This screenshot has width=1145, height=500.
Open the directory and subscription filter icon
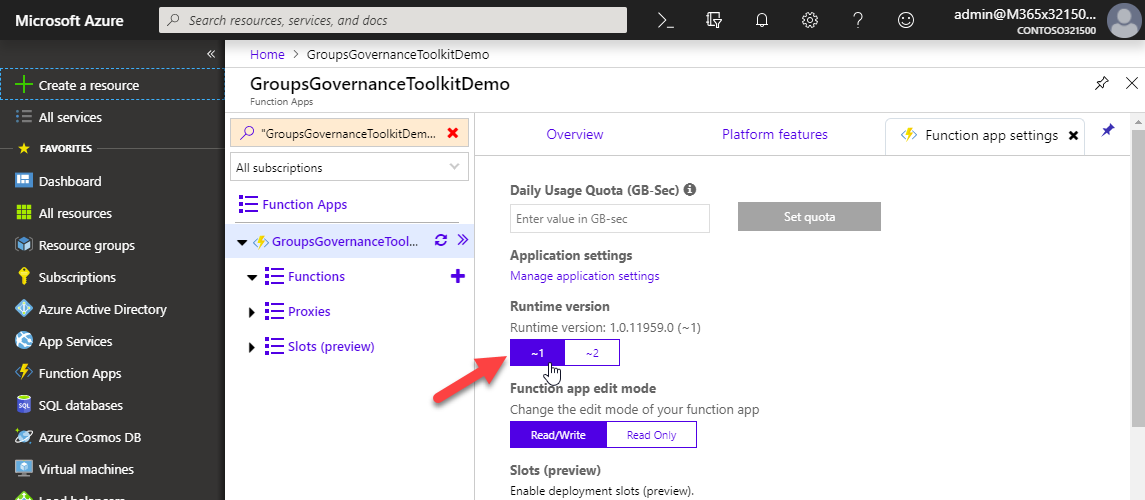(x=713, y=20)
